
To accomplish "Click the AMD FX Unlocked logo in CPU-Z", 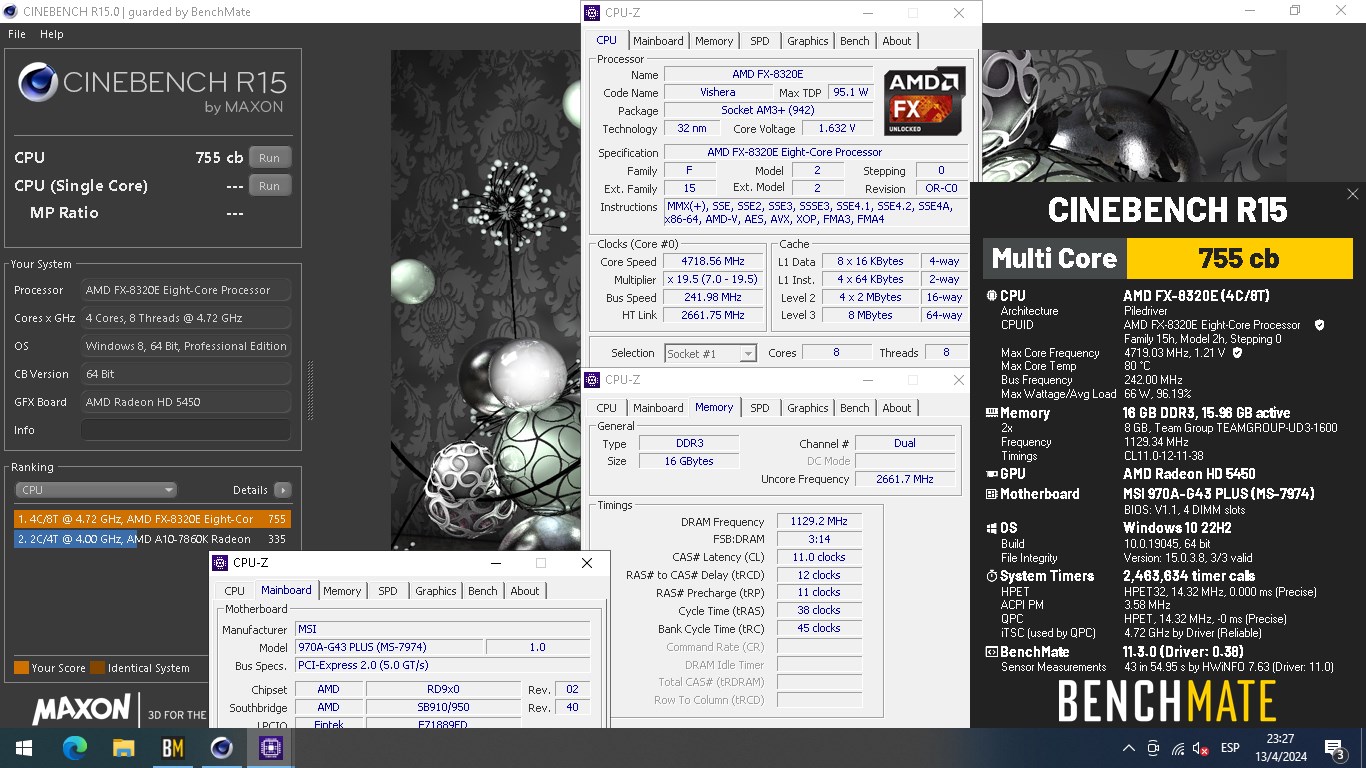I will point(925,101).
